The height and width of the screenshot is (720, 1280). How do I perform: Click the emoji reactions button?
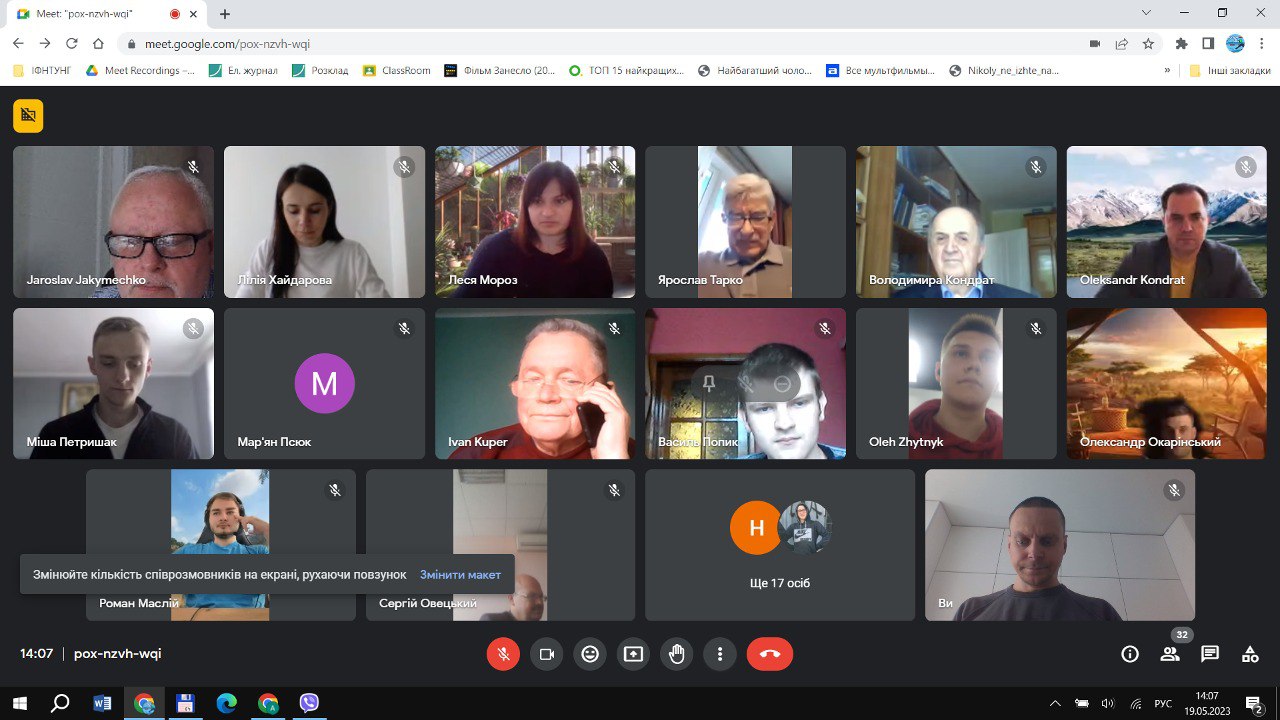click(590, 654)
